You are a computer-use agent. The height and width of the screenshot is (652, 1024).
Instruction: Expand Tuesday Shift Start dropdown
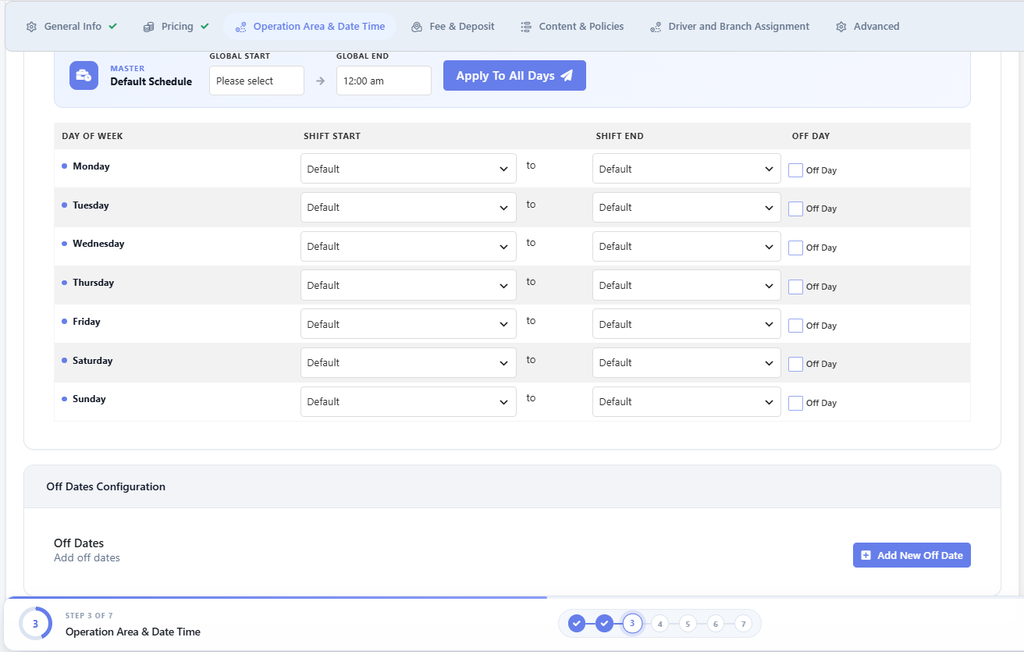(x=408, y=207)
